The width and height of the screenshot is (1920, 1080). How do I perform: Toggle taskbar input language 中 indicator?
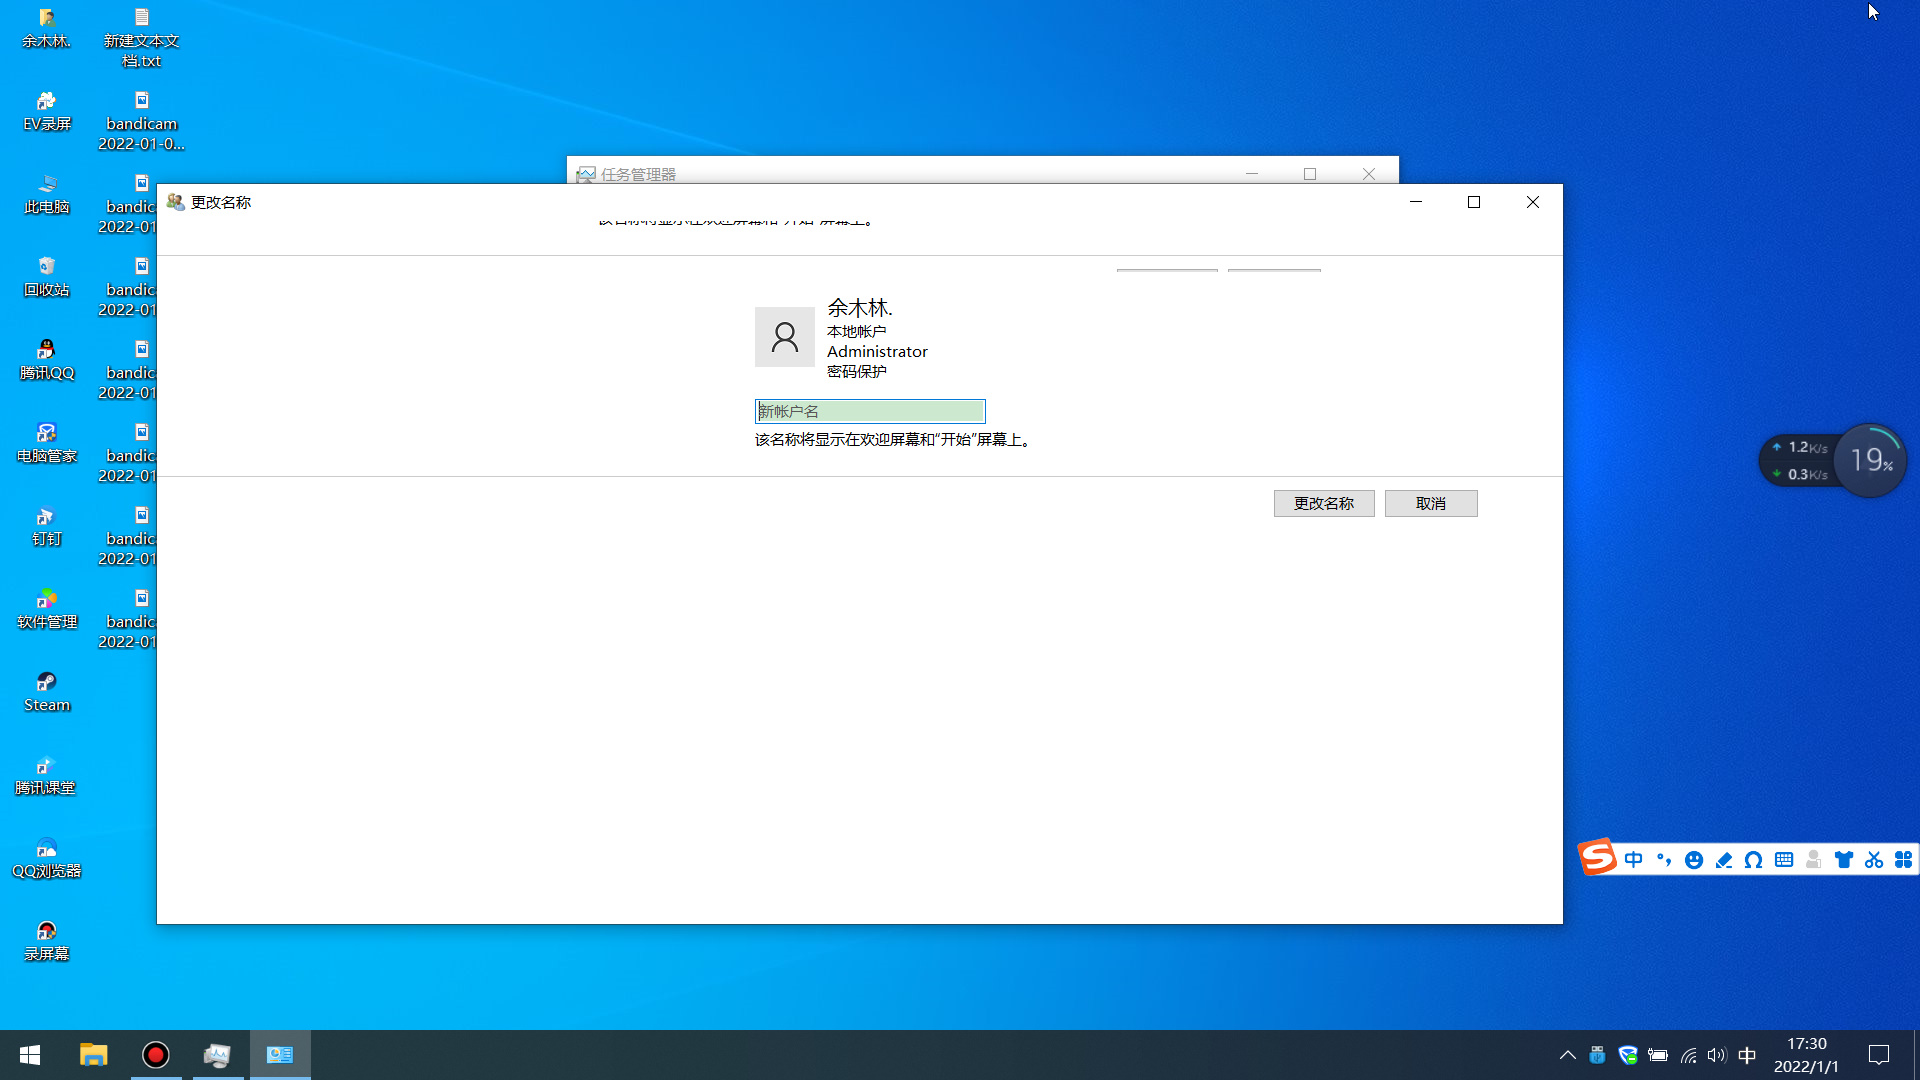1747,1055
